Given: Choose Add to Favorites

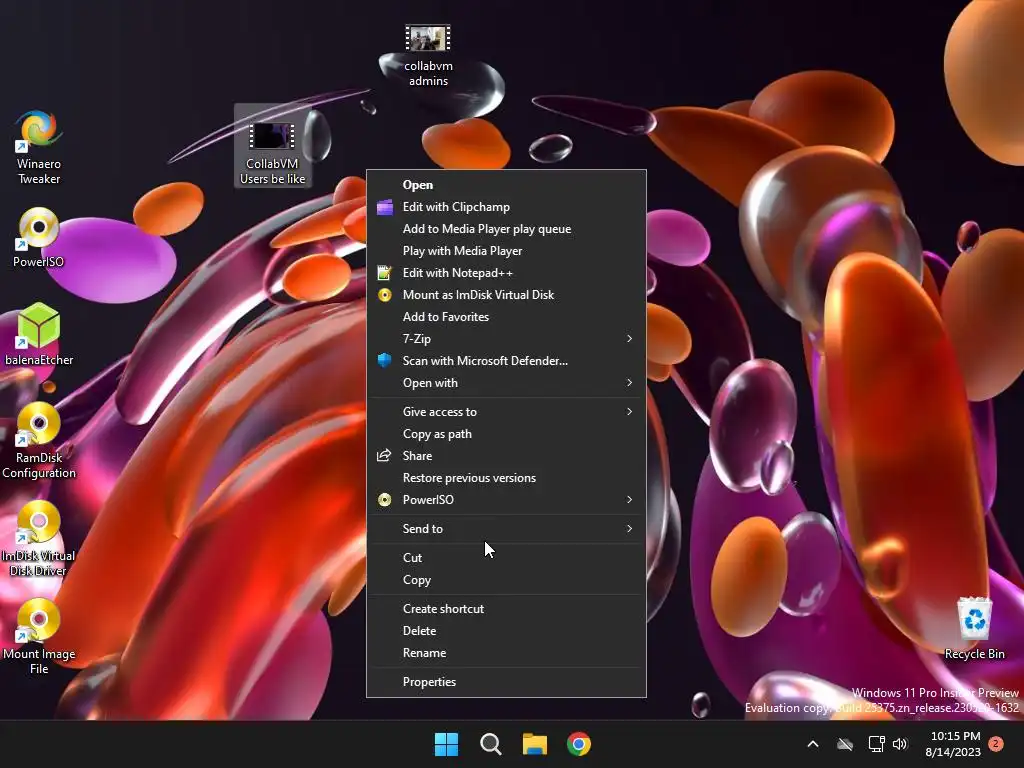Looking at the screenshot, I should 506,317.
